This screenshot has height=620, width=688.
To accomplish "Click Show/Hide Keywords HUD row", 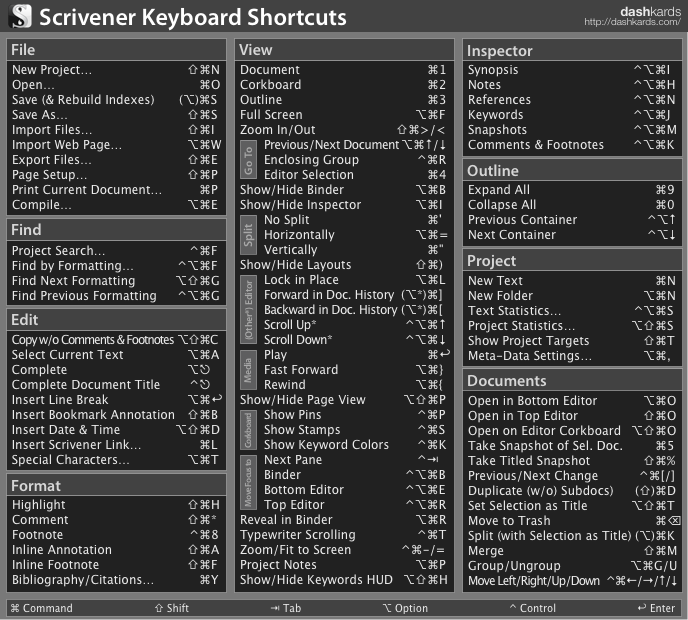I will [344, 580].
